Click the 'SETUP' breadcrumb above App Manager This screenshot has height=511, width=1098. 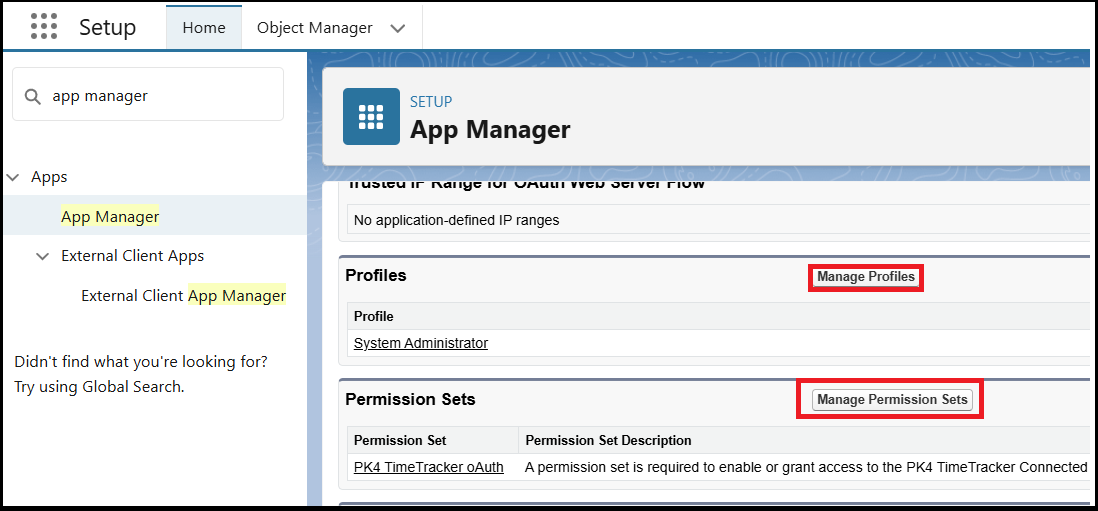tap(431, 102)
